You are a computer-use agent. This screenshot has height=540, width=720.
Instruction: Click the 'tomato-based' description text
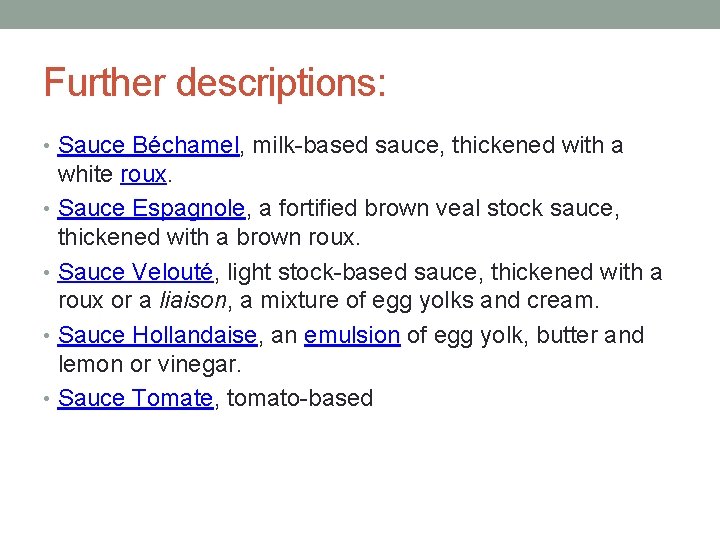[x=300, y=398]
